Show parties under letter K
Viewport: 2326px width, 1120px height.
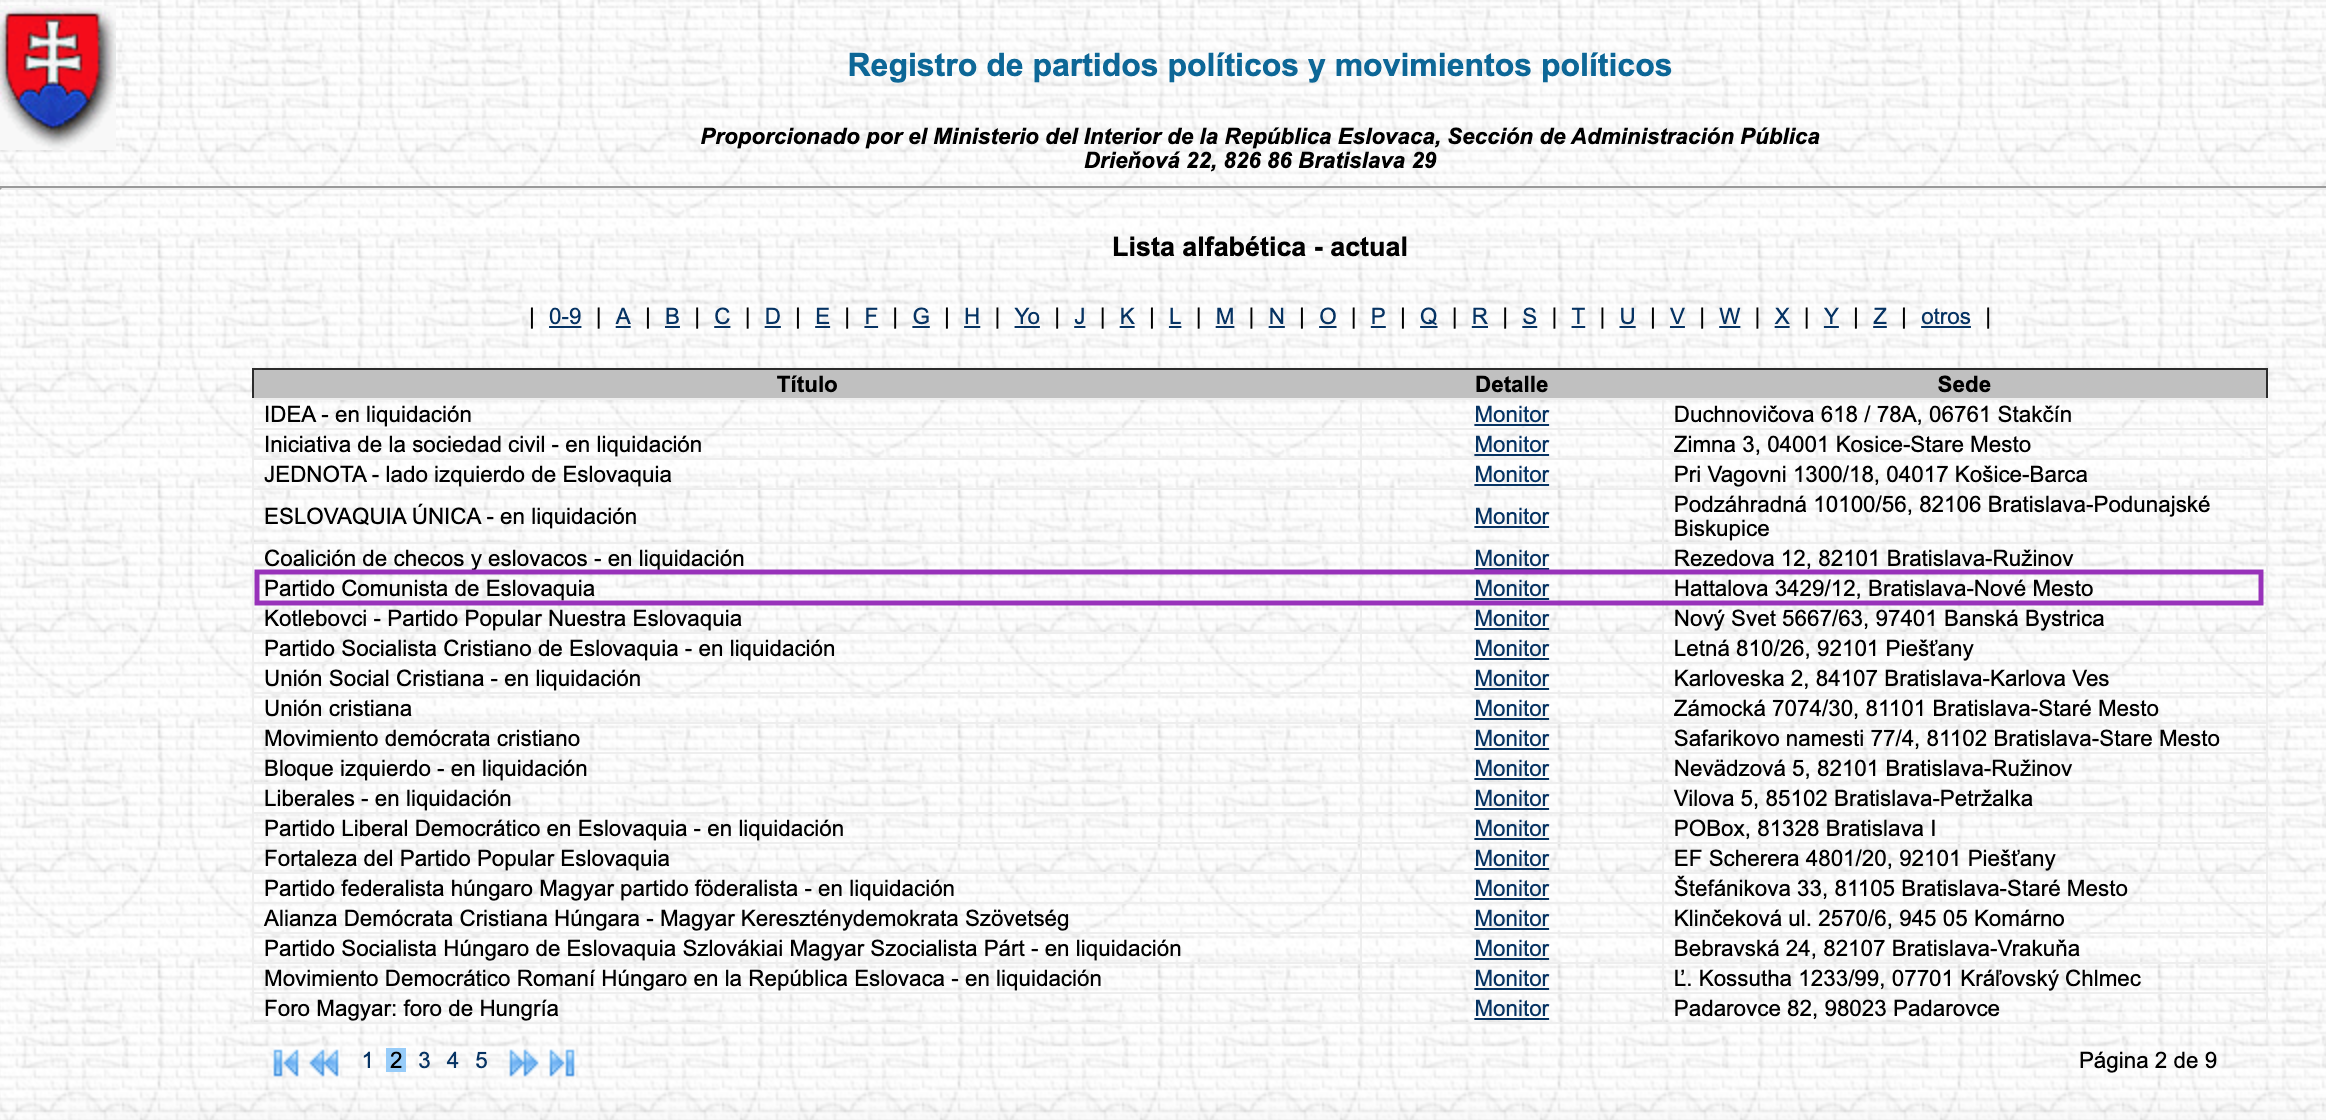tap(1127, 317)
